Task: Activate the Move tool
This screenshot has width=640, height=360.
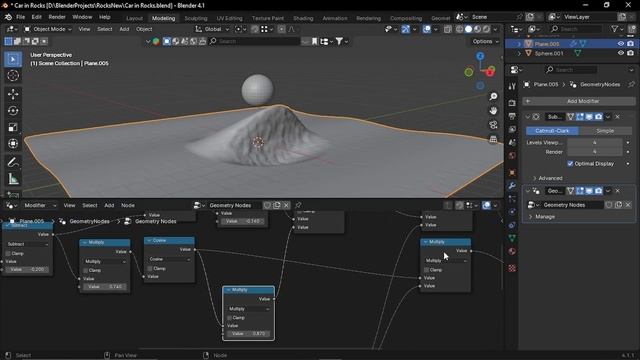Action: click(x=13, y=94)
